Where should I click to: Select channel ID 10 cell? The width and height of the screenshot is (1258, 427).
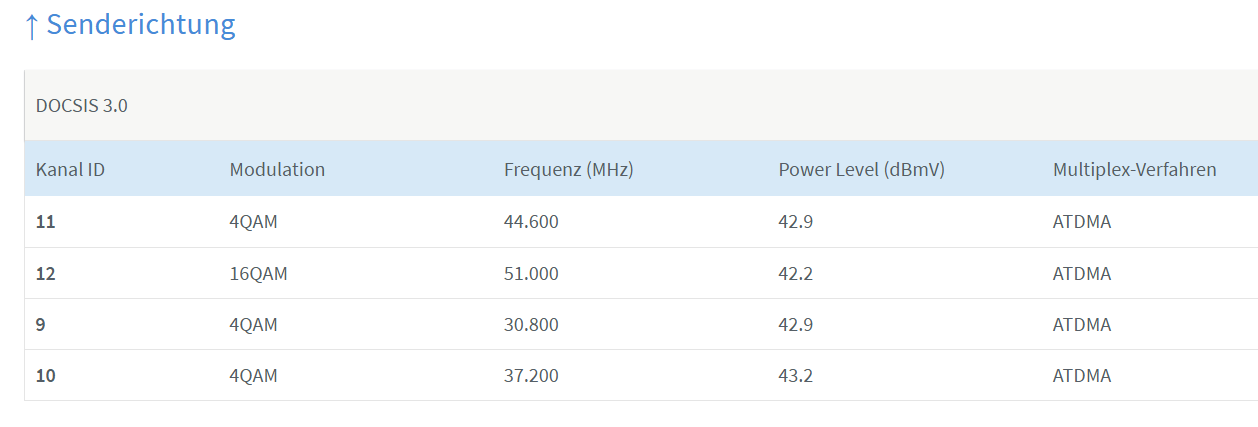(x=45, y=376)
